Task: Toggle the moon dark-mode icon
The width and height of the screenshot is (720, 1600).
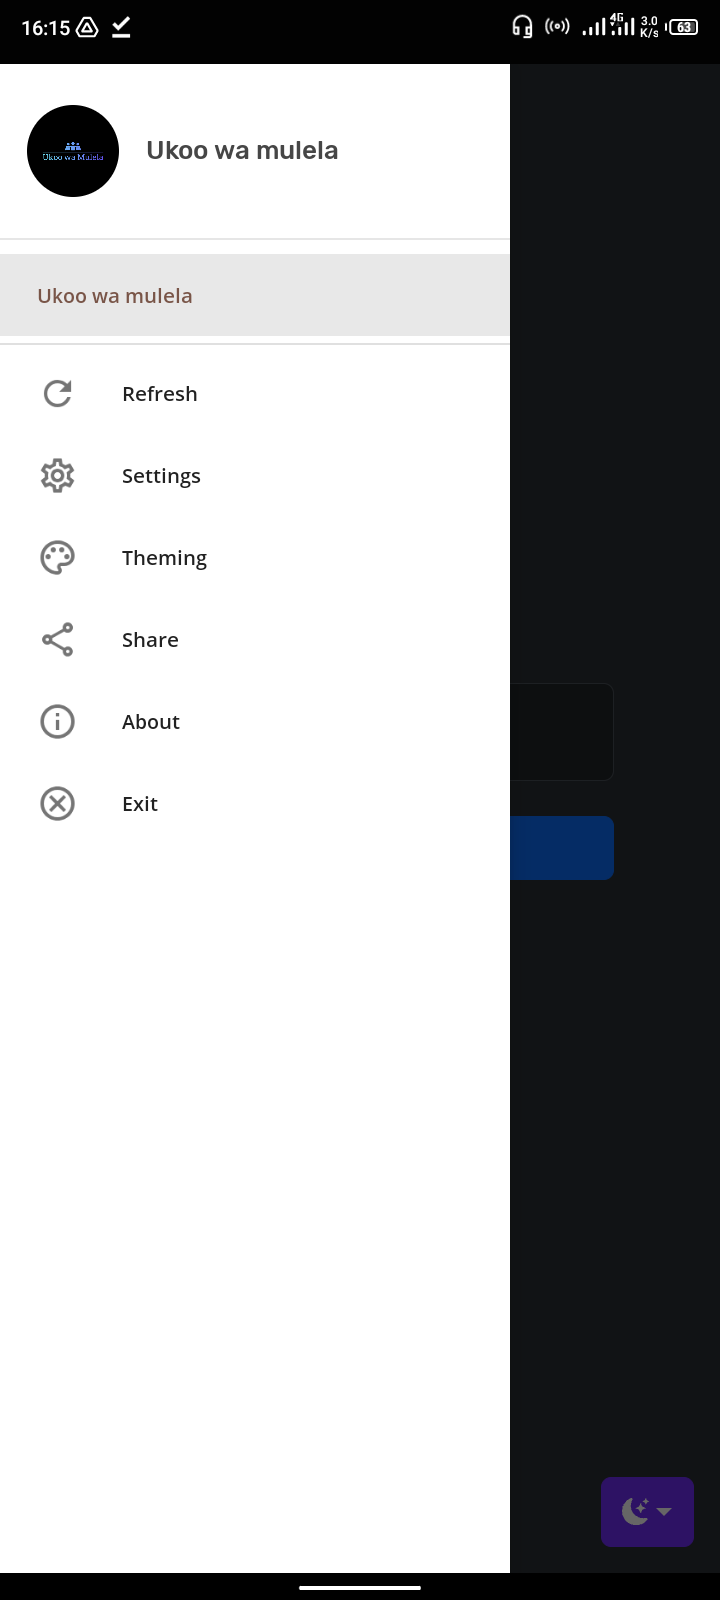Action: click(x=635, y=1511)
